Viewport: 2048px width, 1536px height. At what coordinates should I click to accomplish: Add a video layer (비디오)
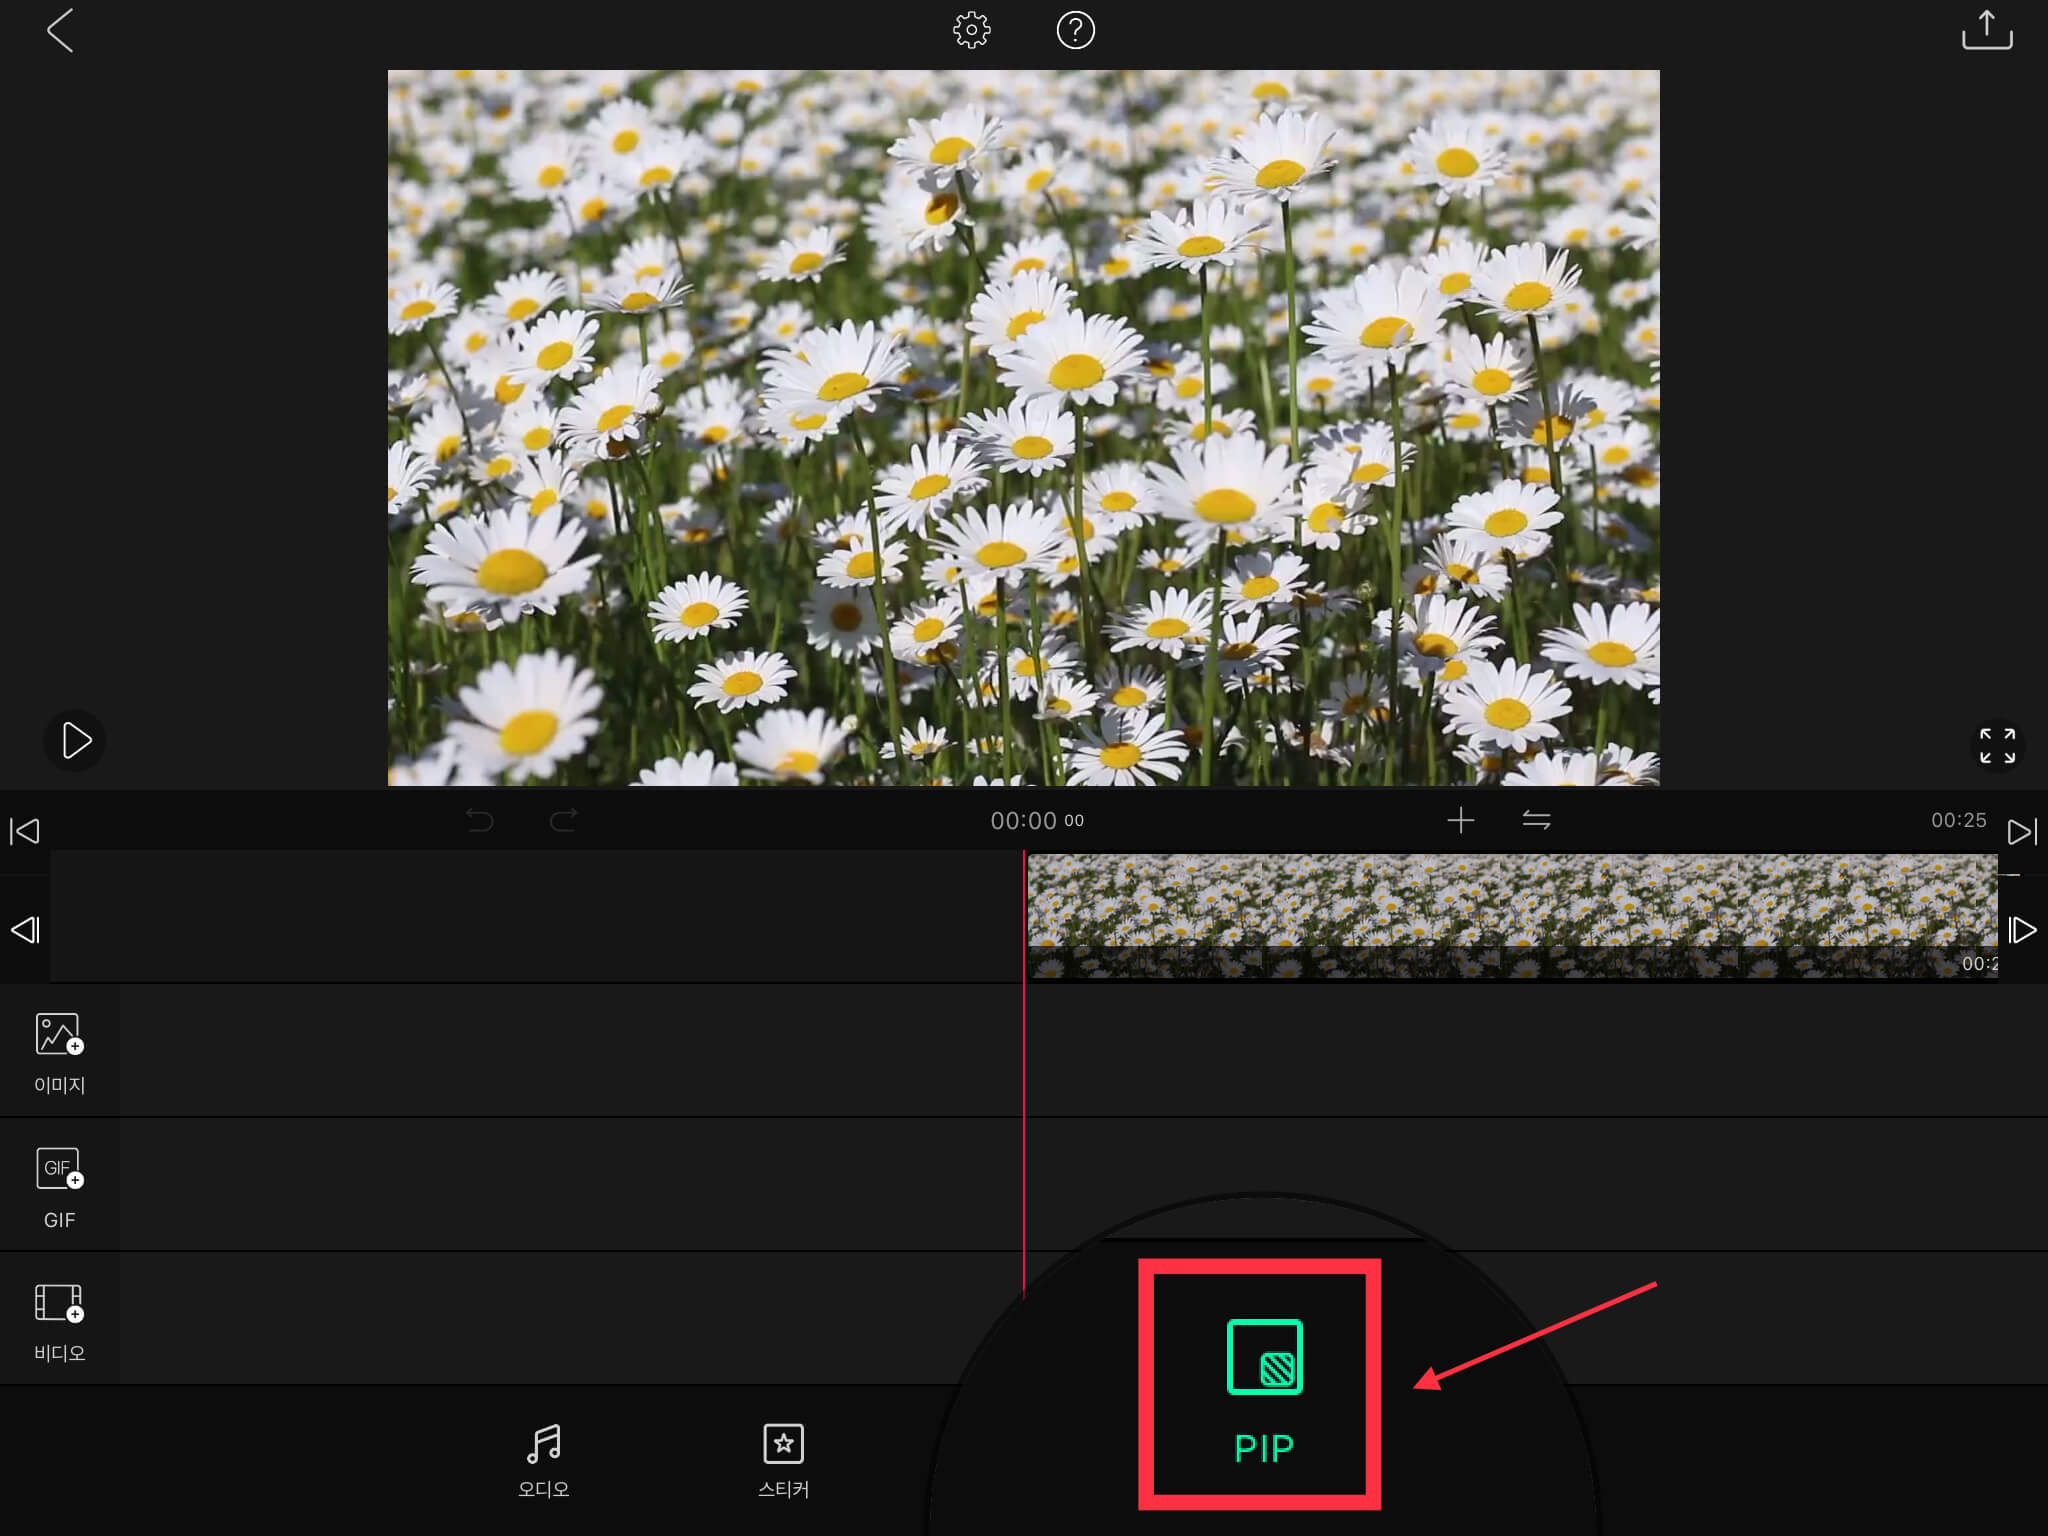(59, 1320)
